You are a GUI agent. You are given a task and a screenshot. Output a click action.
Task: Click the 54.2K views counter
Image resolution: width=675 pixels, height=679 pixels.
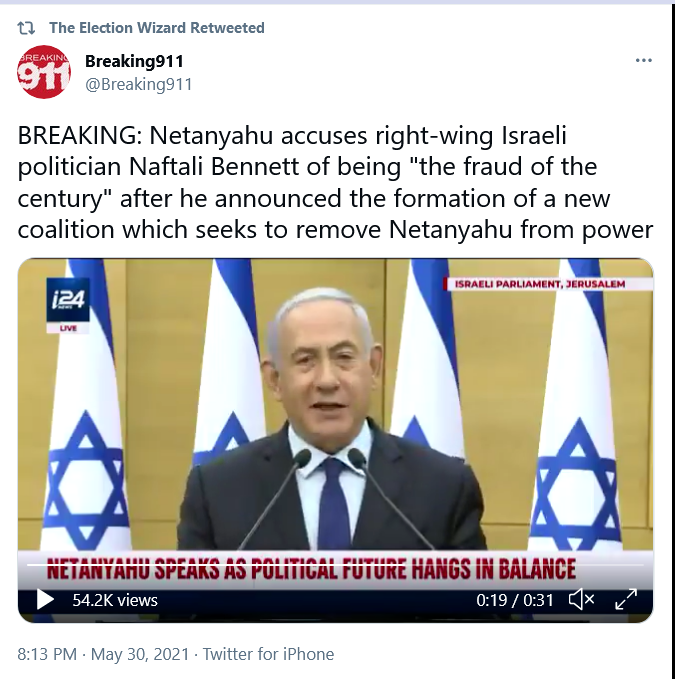point(115,600)
